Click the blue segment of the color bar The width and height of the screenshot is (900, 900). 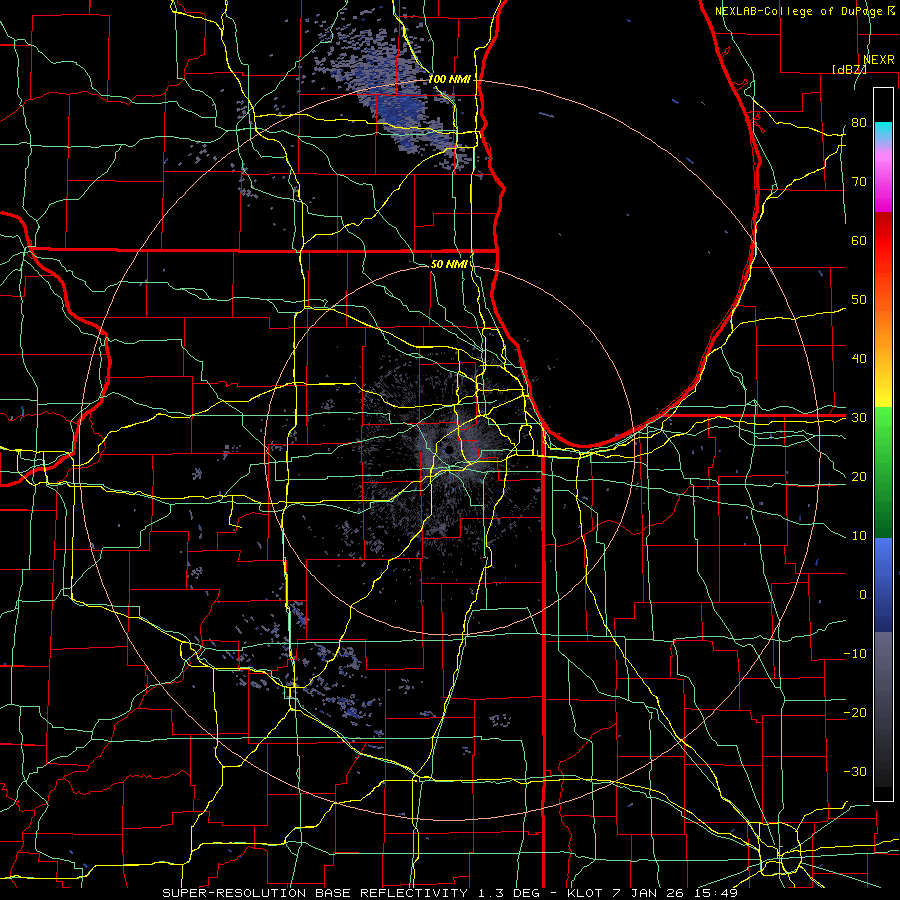coord(883,584)
